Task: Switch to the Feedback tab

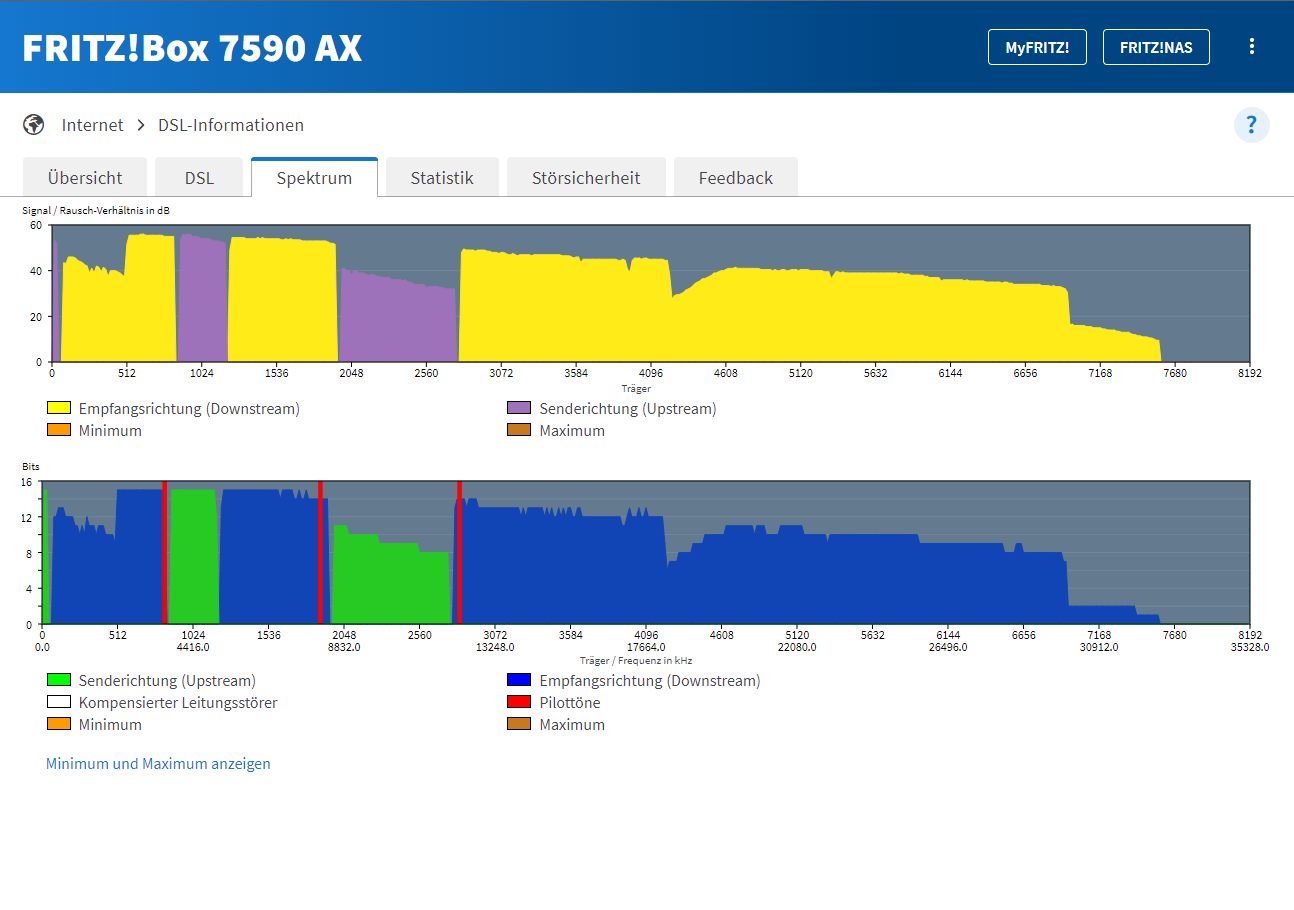Action: click(x=736, y=177)
